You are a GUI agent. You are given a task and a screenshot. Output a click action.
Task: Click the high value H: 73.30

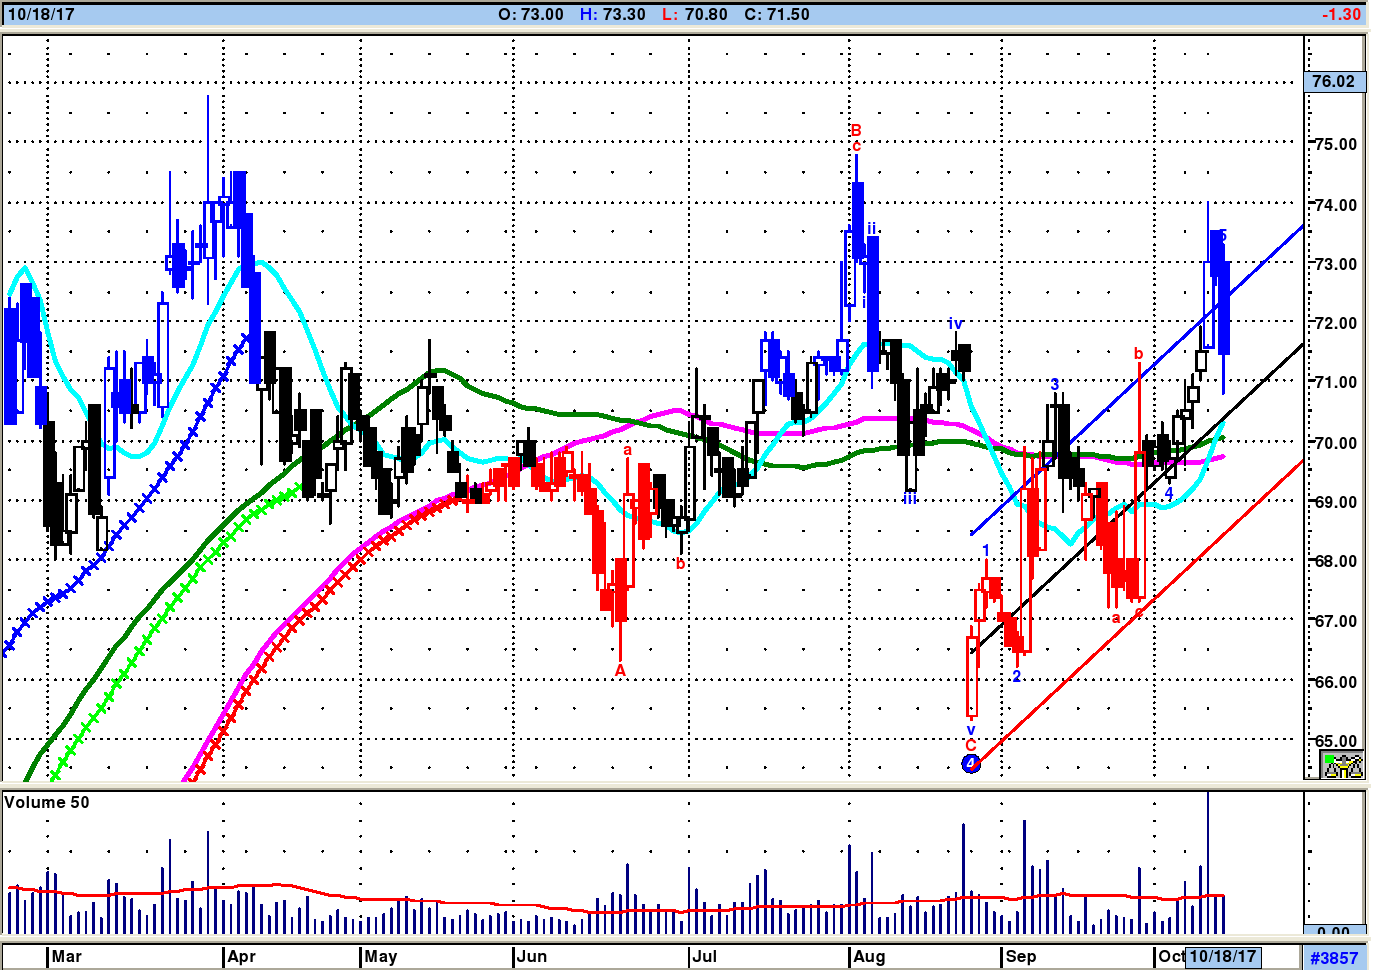(612, 14)
